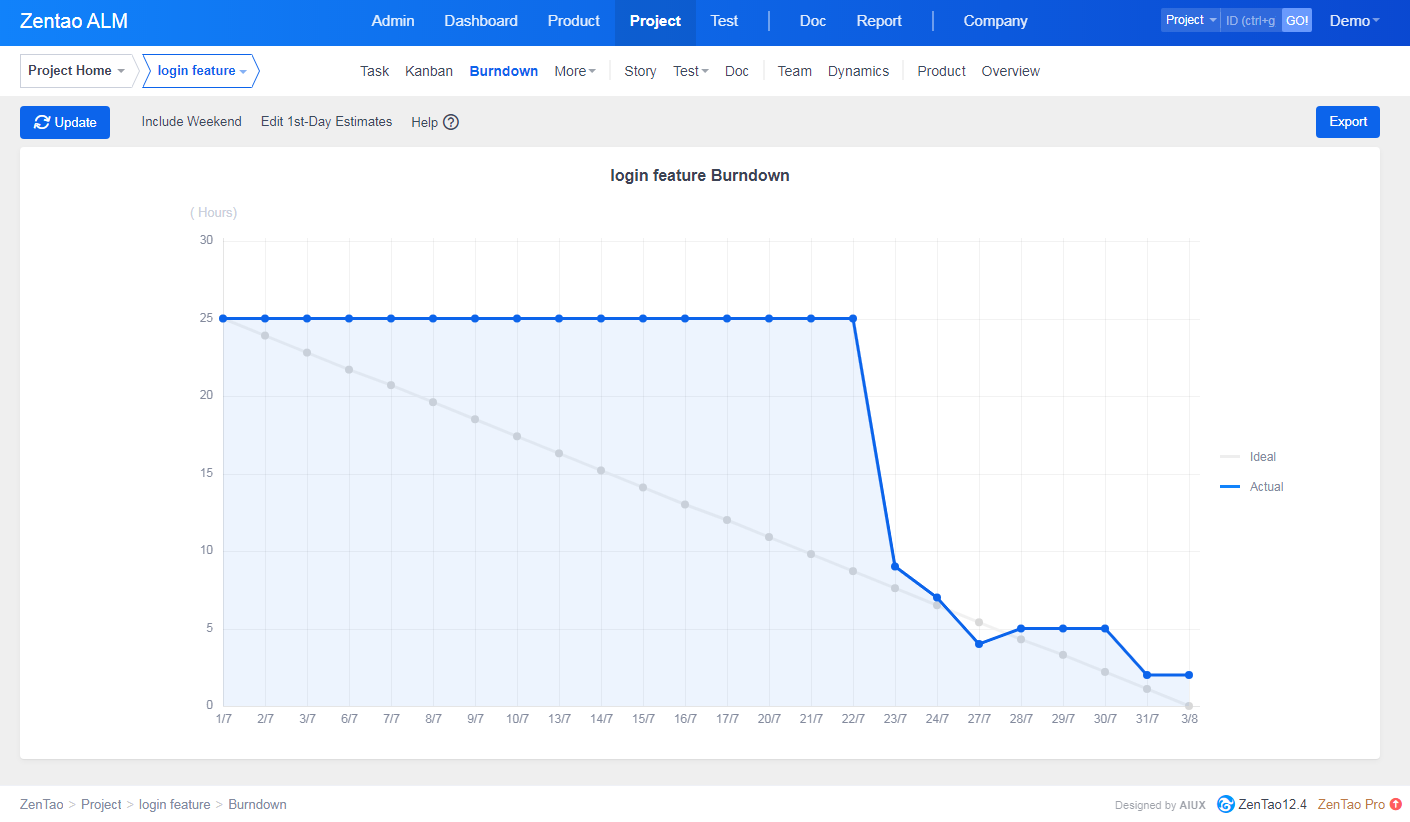Open the Project search type dropdown
Image resolution: width=1410 pixels, height=822 pixels.
(1190, 20)
